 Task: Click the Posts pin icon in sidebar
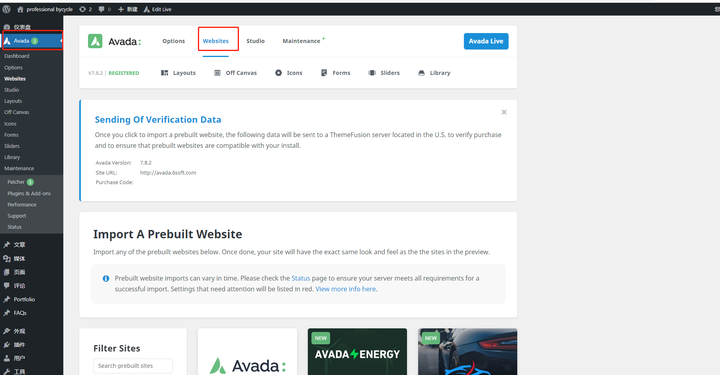6,245
